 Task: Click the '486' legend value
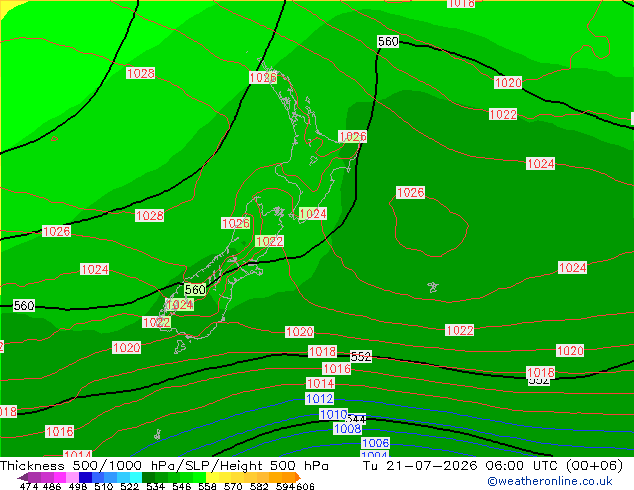pos(52,486)
